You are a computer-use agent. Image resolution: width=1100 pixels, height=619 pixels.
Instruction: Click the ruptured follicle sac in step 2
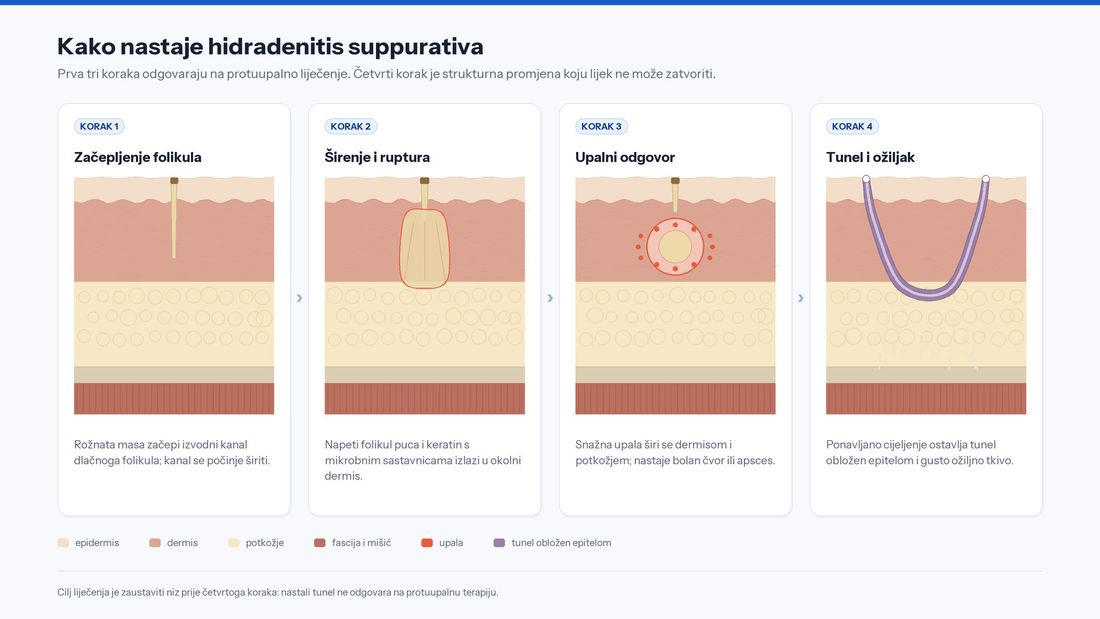coord(424,248)
